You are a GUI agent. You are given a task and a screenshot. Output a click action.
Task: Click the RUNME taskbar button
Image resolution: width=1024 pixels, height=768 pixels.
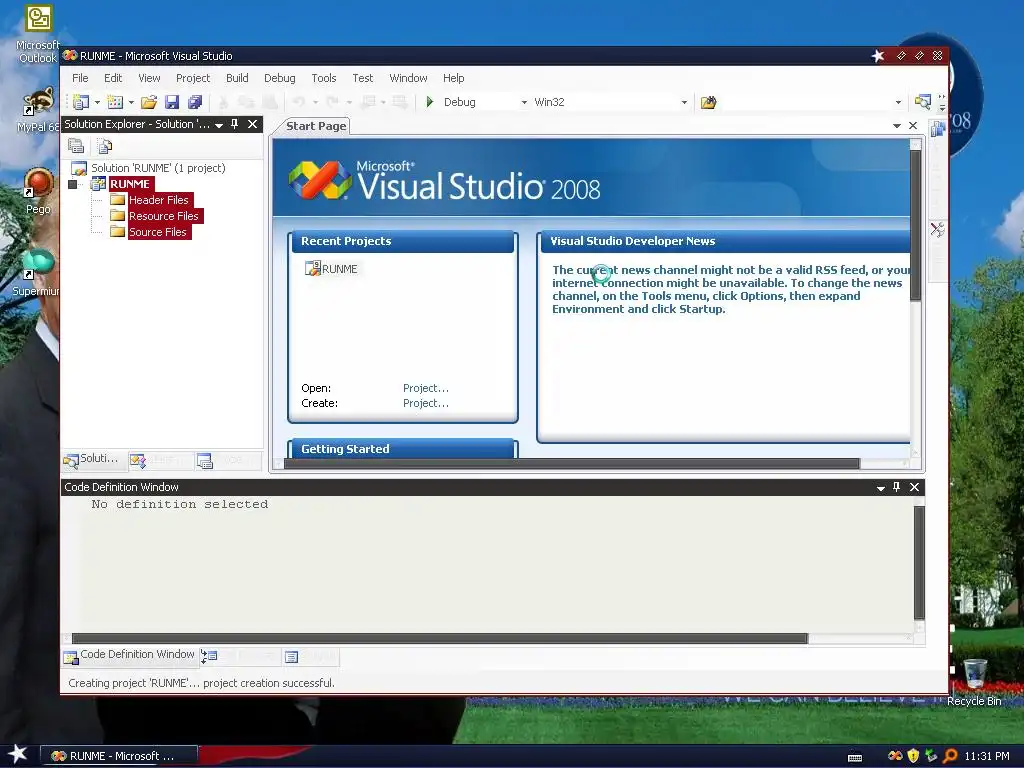point(119,756)
